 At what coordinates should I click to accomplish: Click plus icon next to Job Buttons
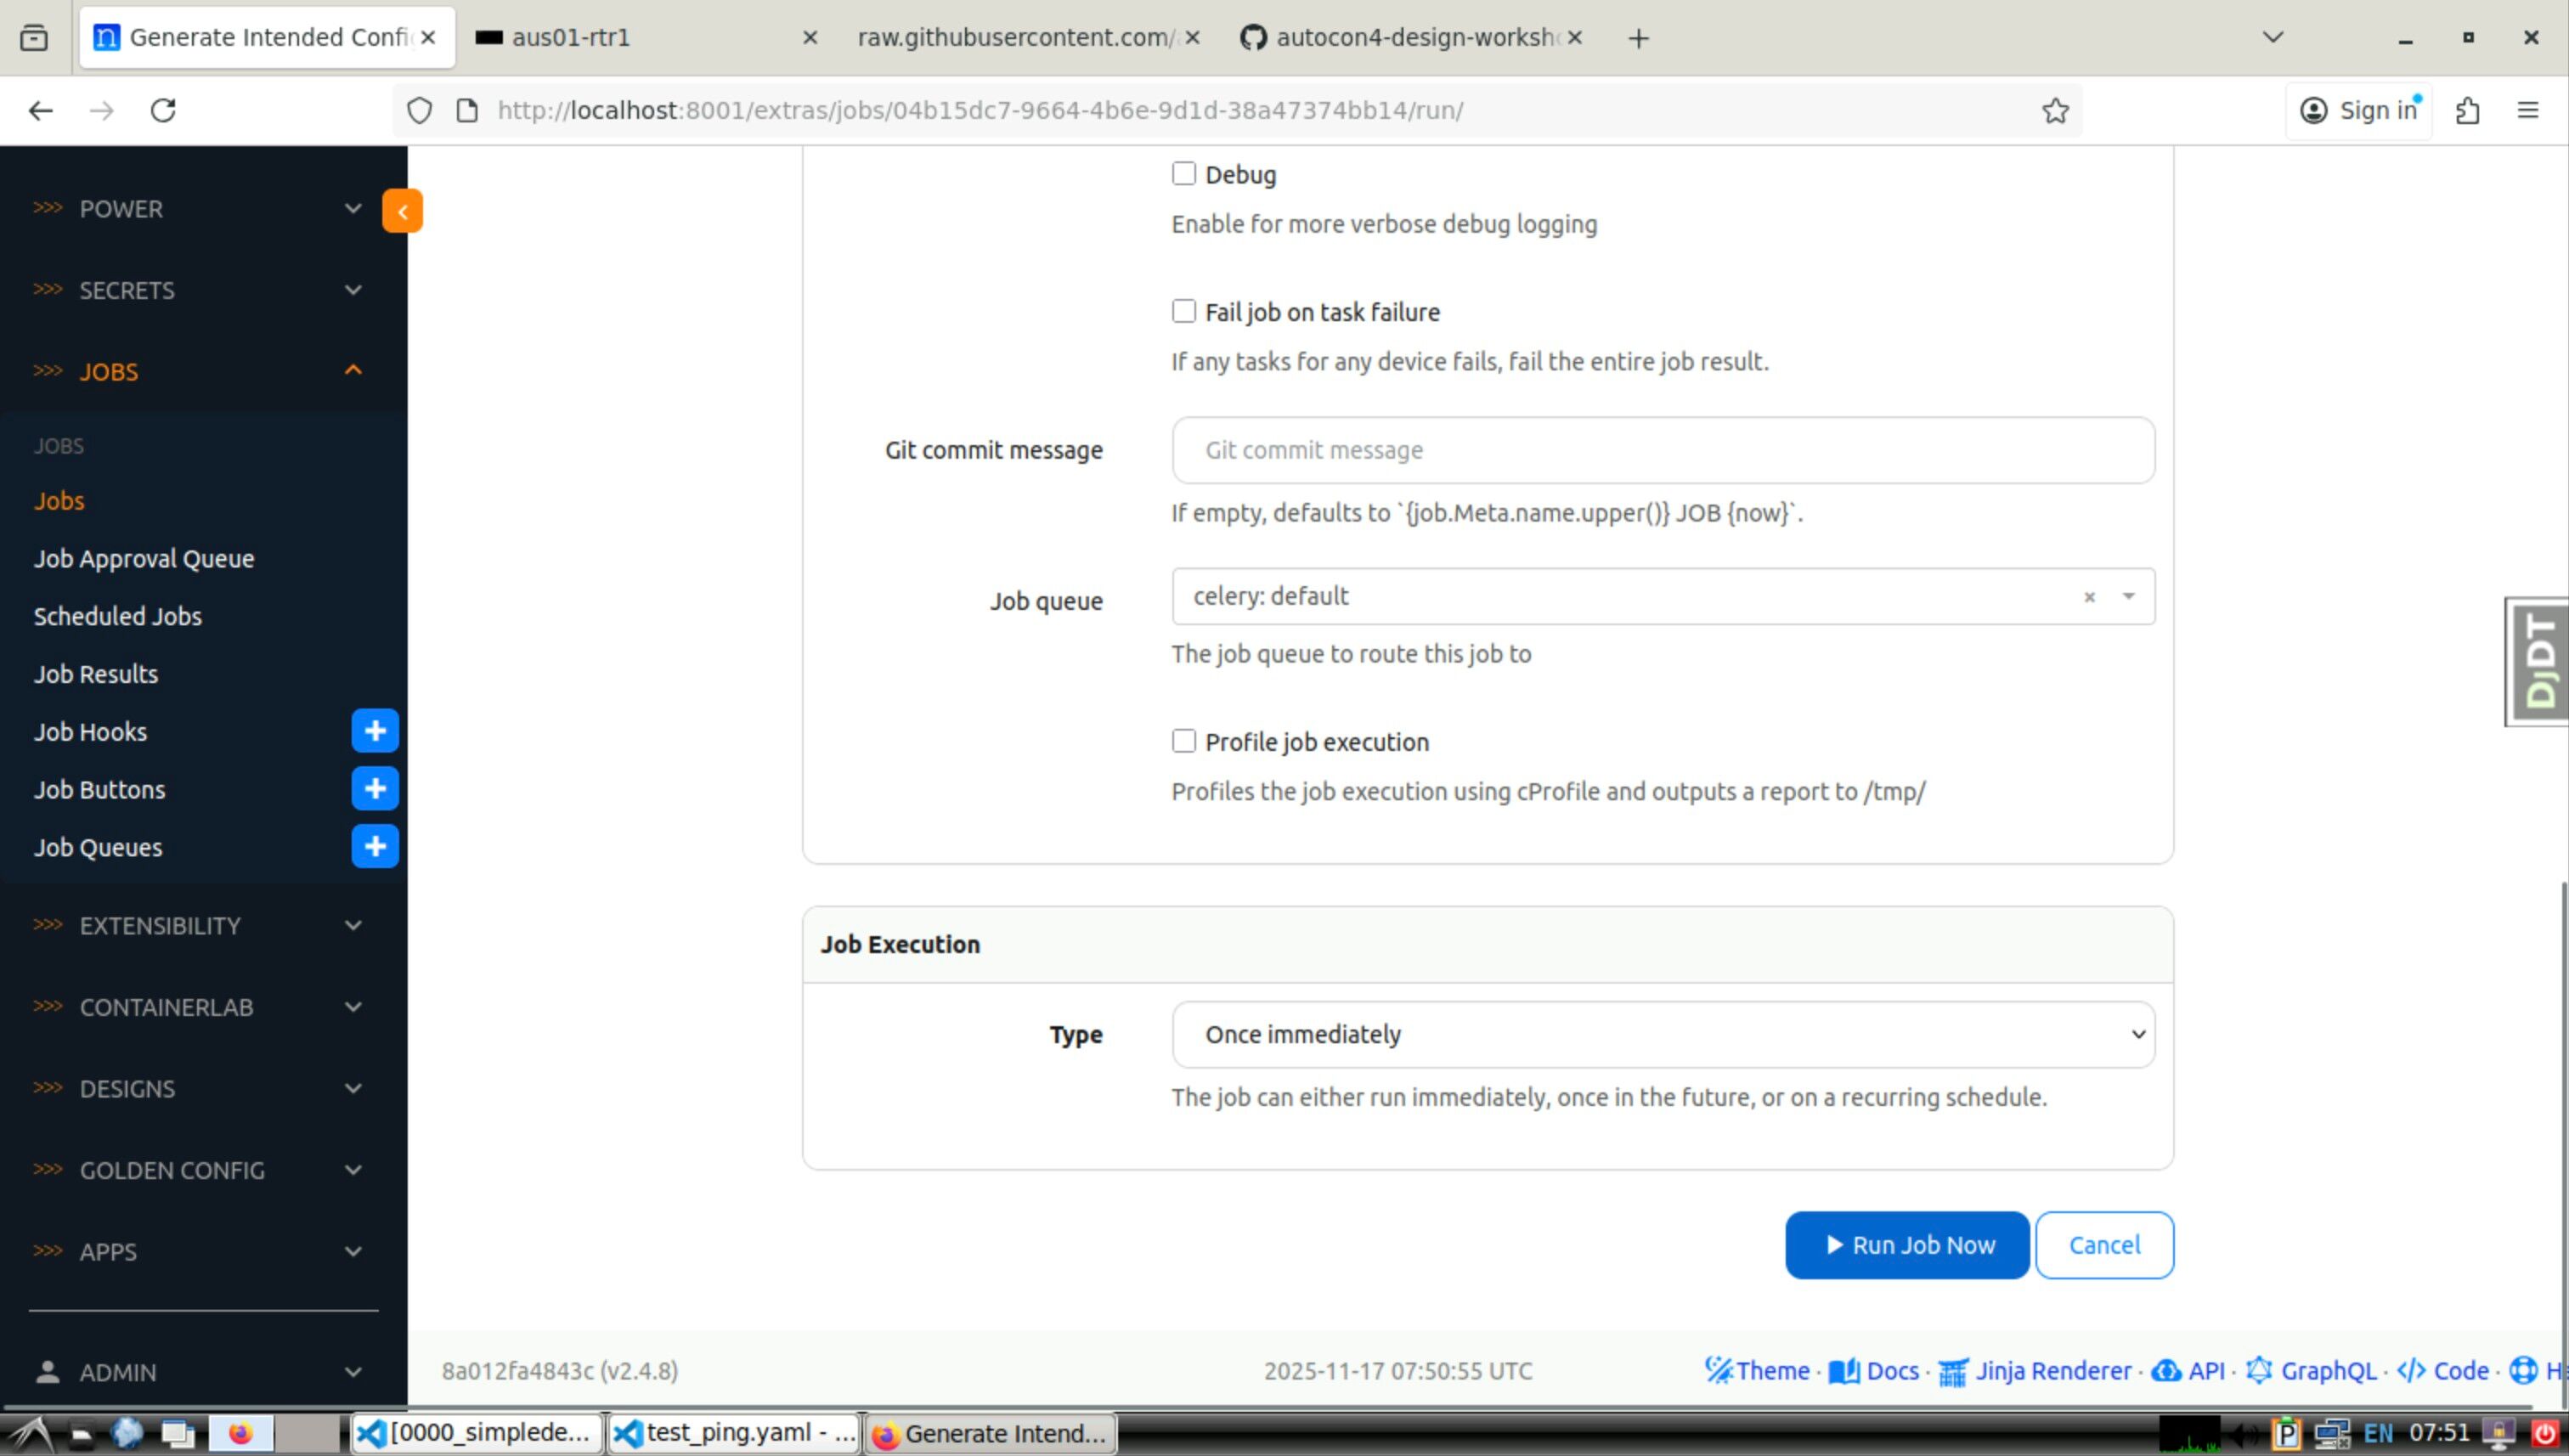tap(375, 789)
